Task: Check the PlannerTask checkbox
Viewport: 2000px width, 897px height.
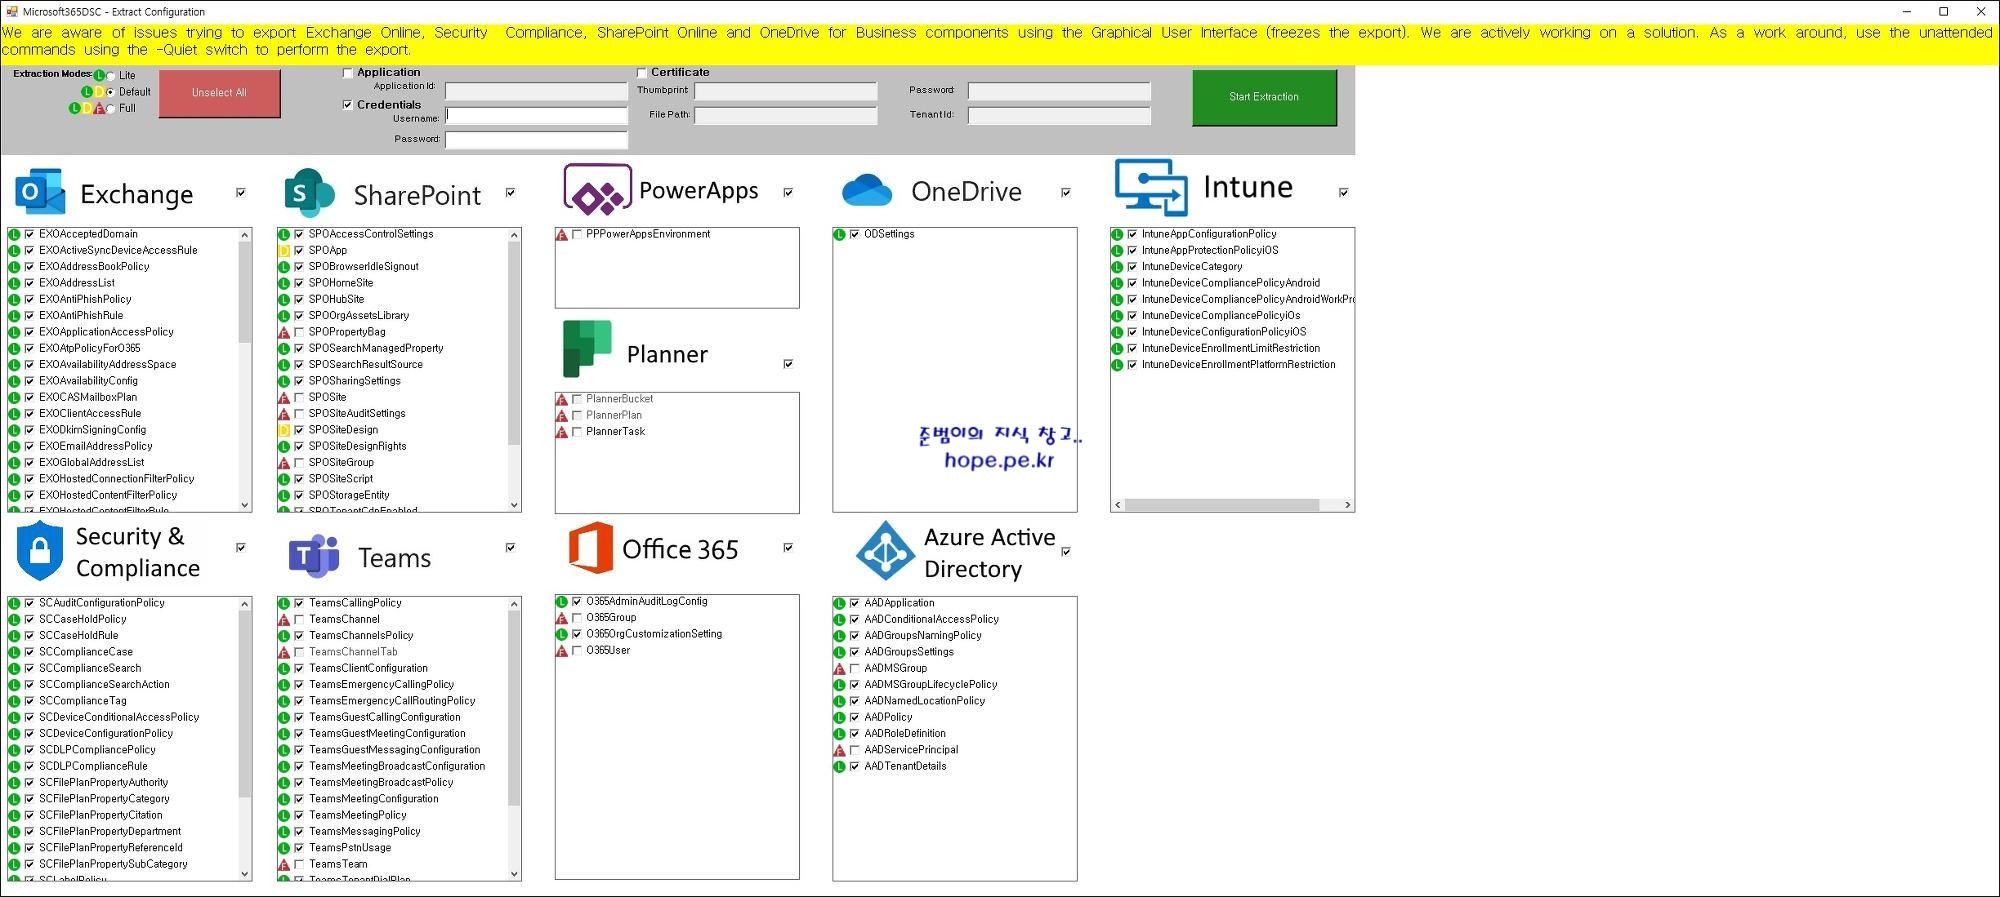Action: point(577,432)
